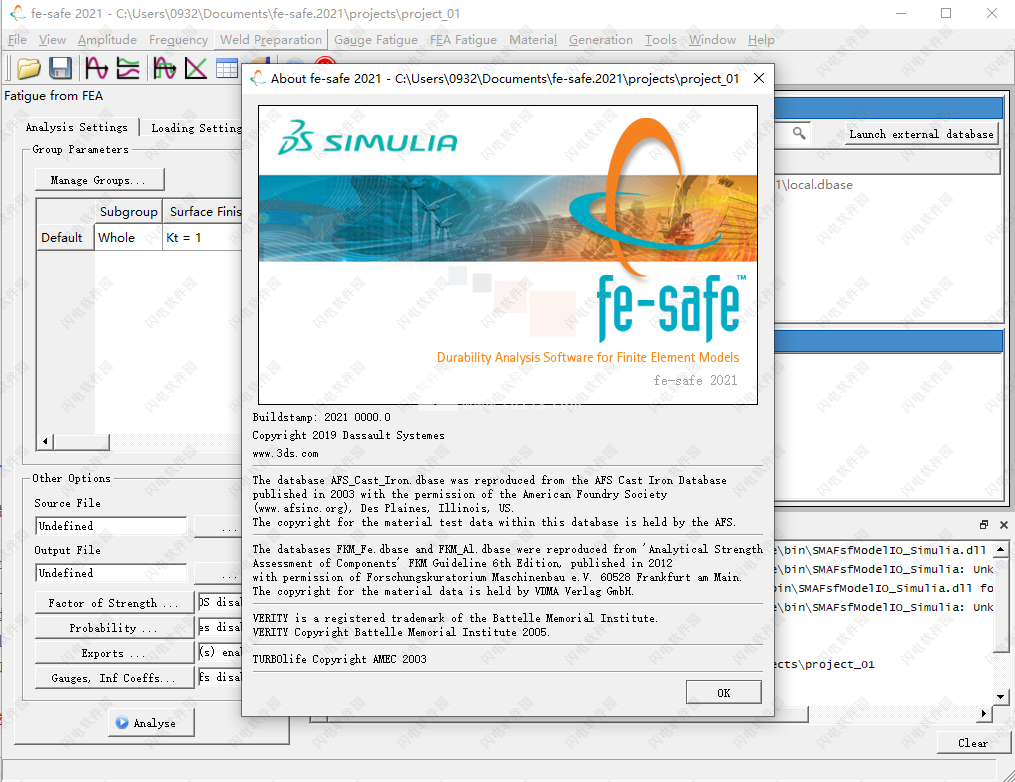Image resolution: width=1015 pixels, height=782 pixels.
Task: Click the Probability ... button
Action: point(113,628)
